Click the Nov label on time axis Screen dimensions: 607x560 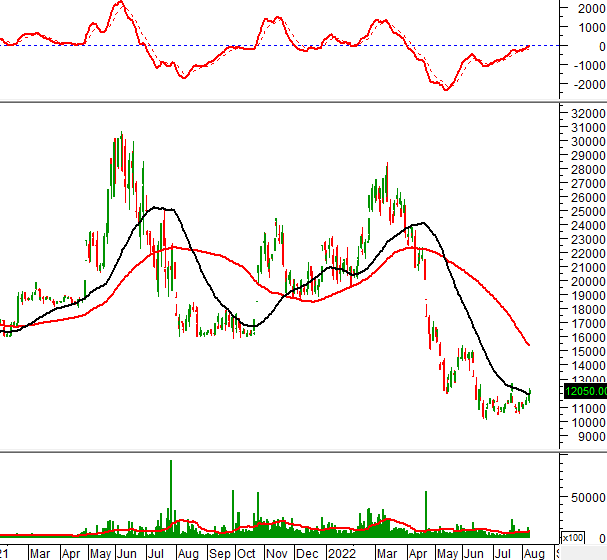(277, 553)
